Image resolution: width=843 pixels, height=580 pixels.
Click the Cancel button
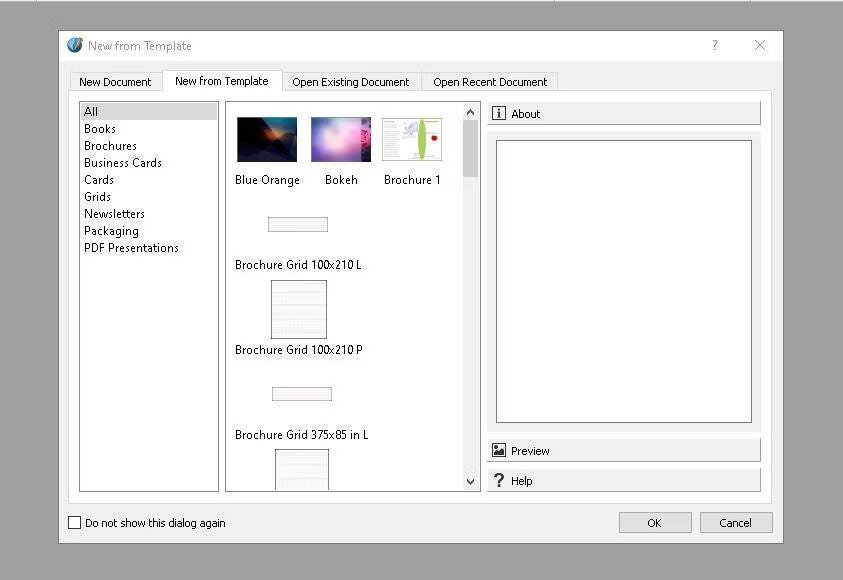735,522
